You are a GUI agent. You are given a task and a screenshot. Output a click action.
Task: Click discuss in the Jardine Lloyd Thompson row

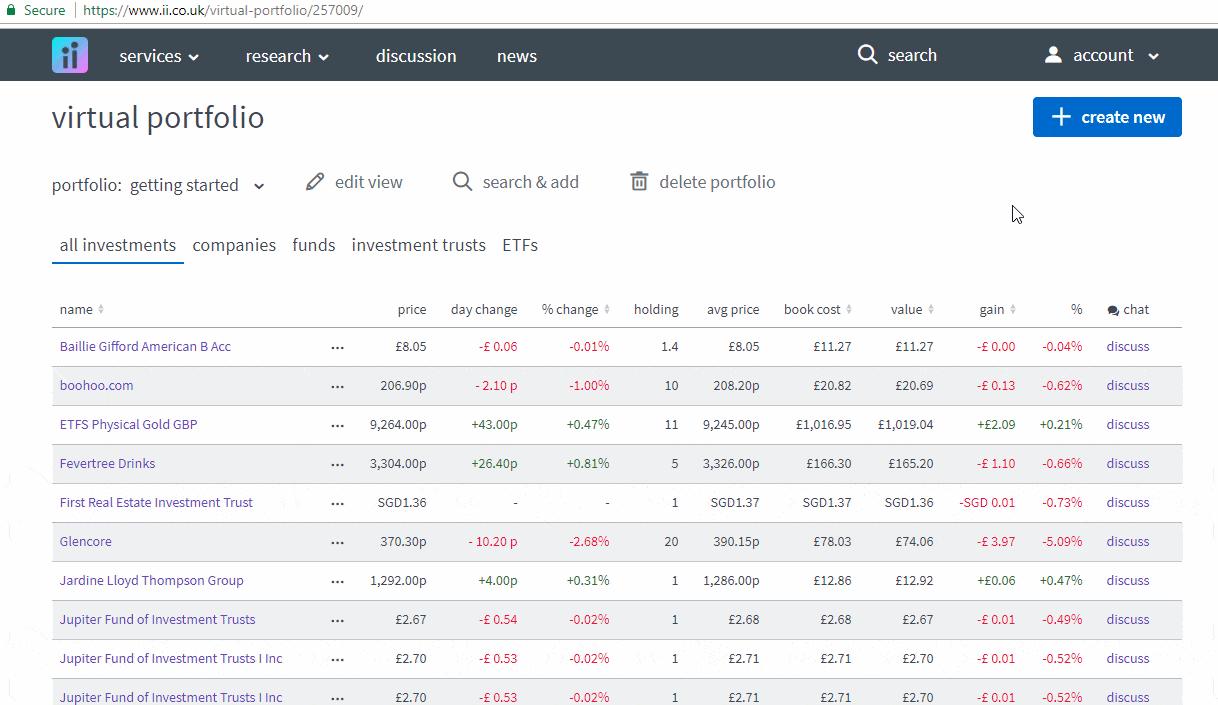[1128, 581]
